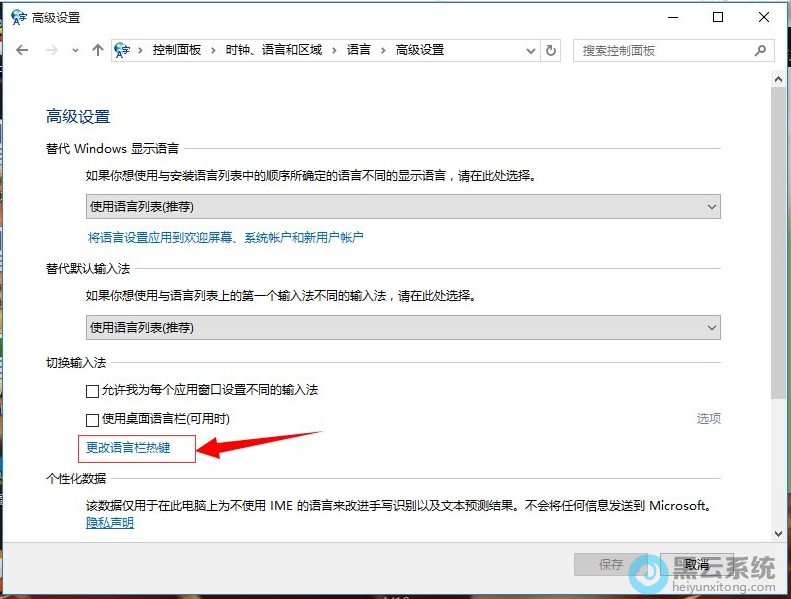Click the language icon in the address bar
The height and width of the screenshot is (599, 791).
tap(122, 50)
